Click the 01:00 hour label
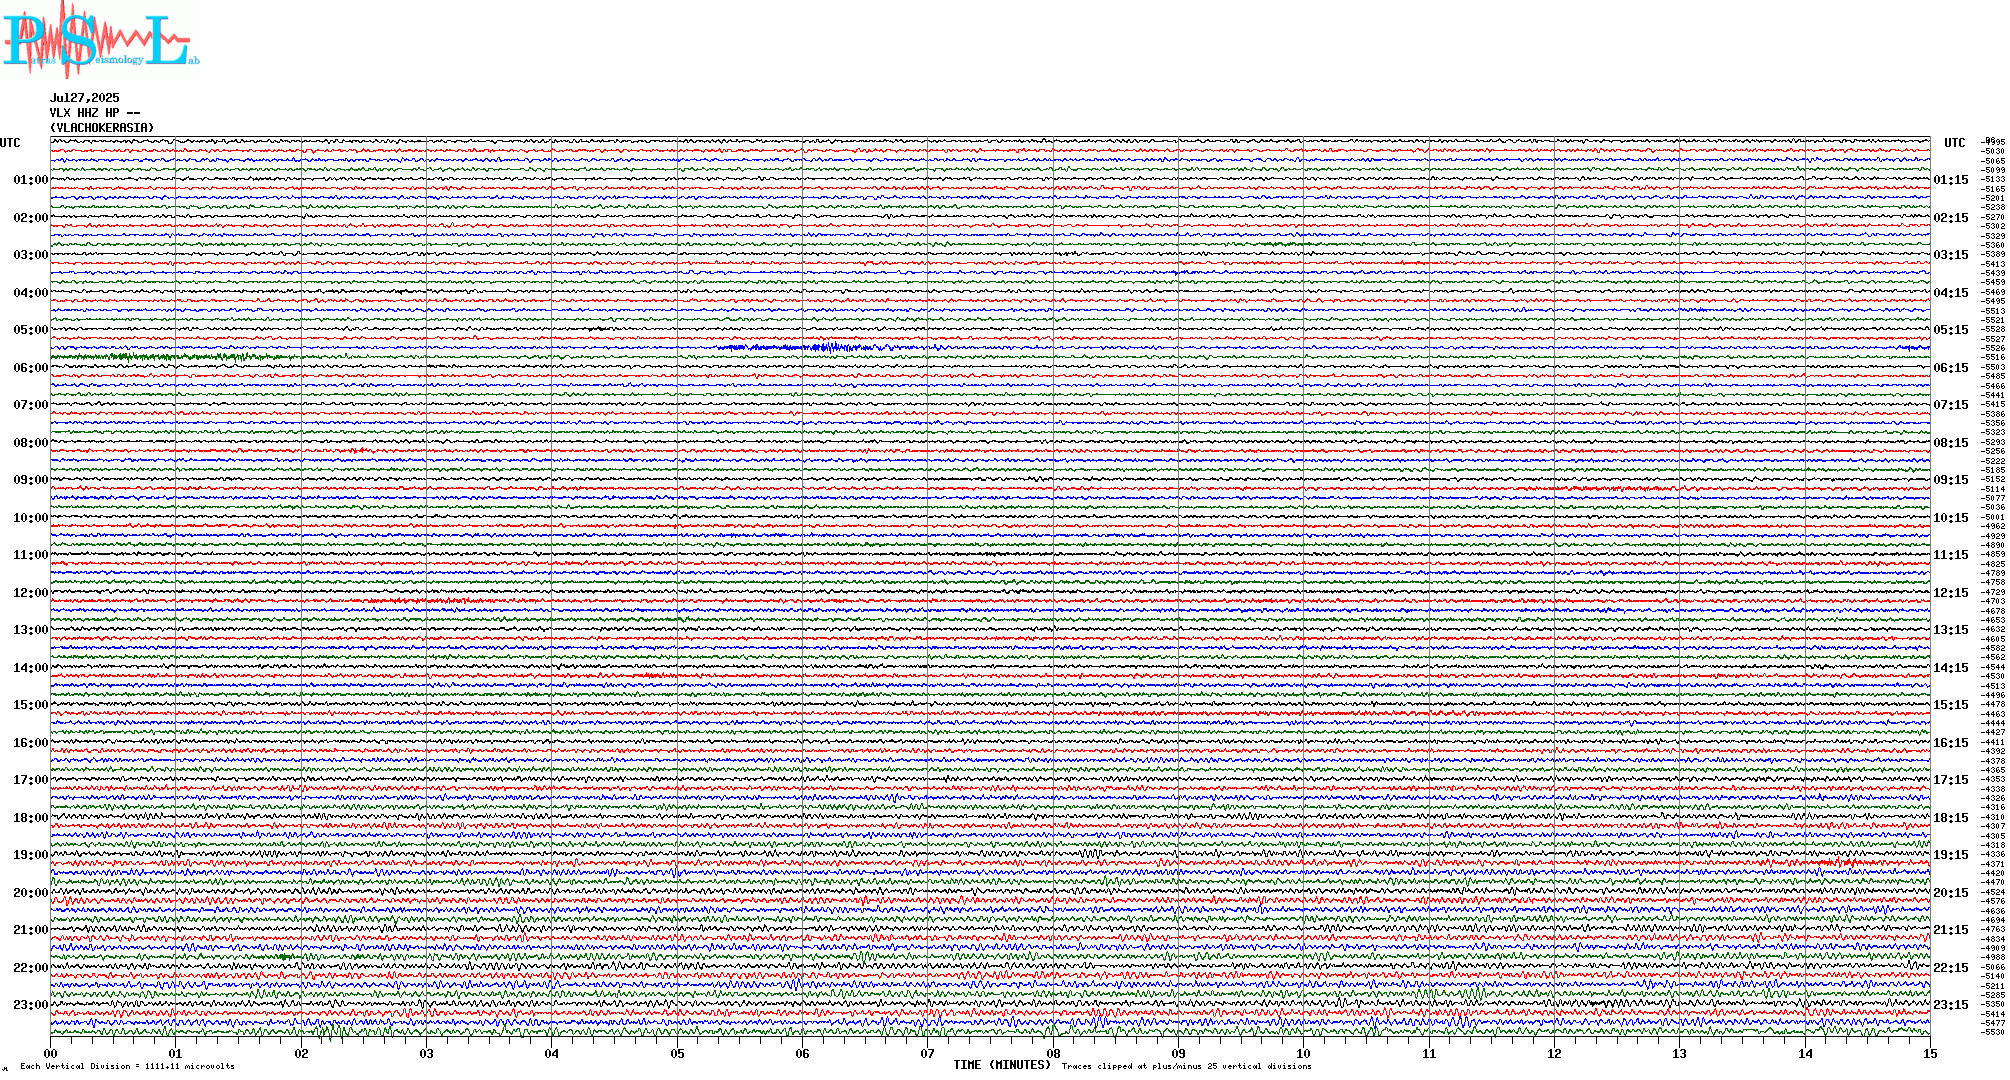 (x=30, y=180)
